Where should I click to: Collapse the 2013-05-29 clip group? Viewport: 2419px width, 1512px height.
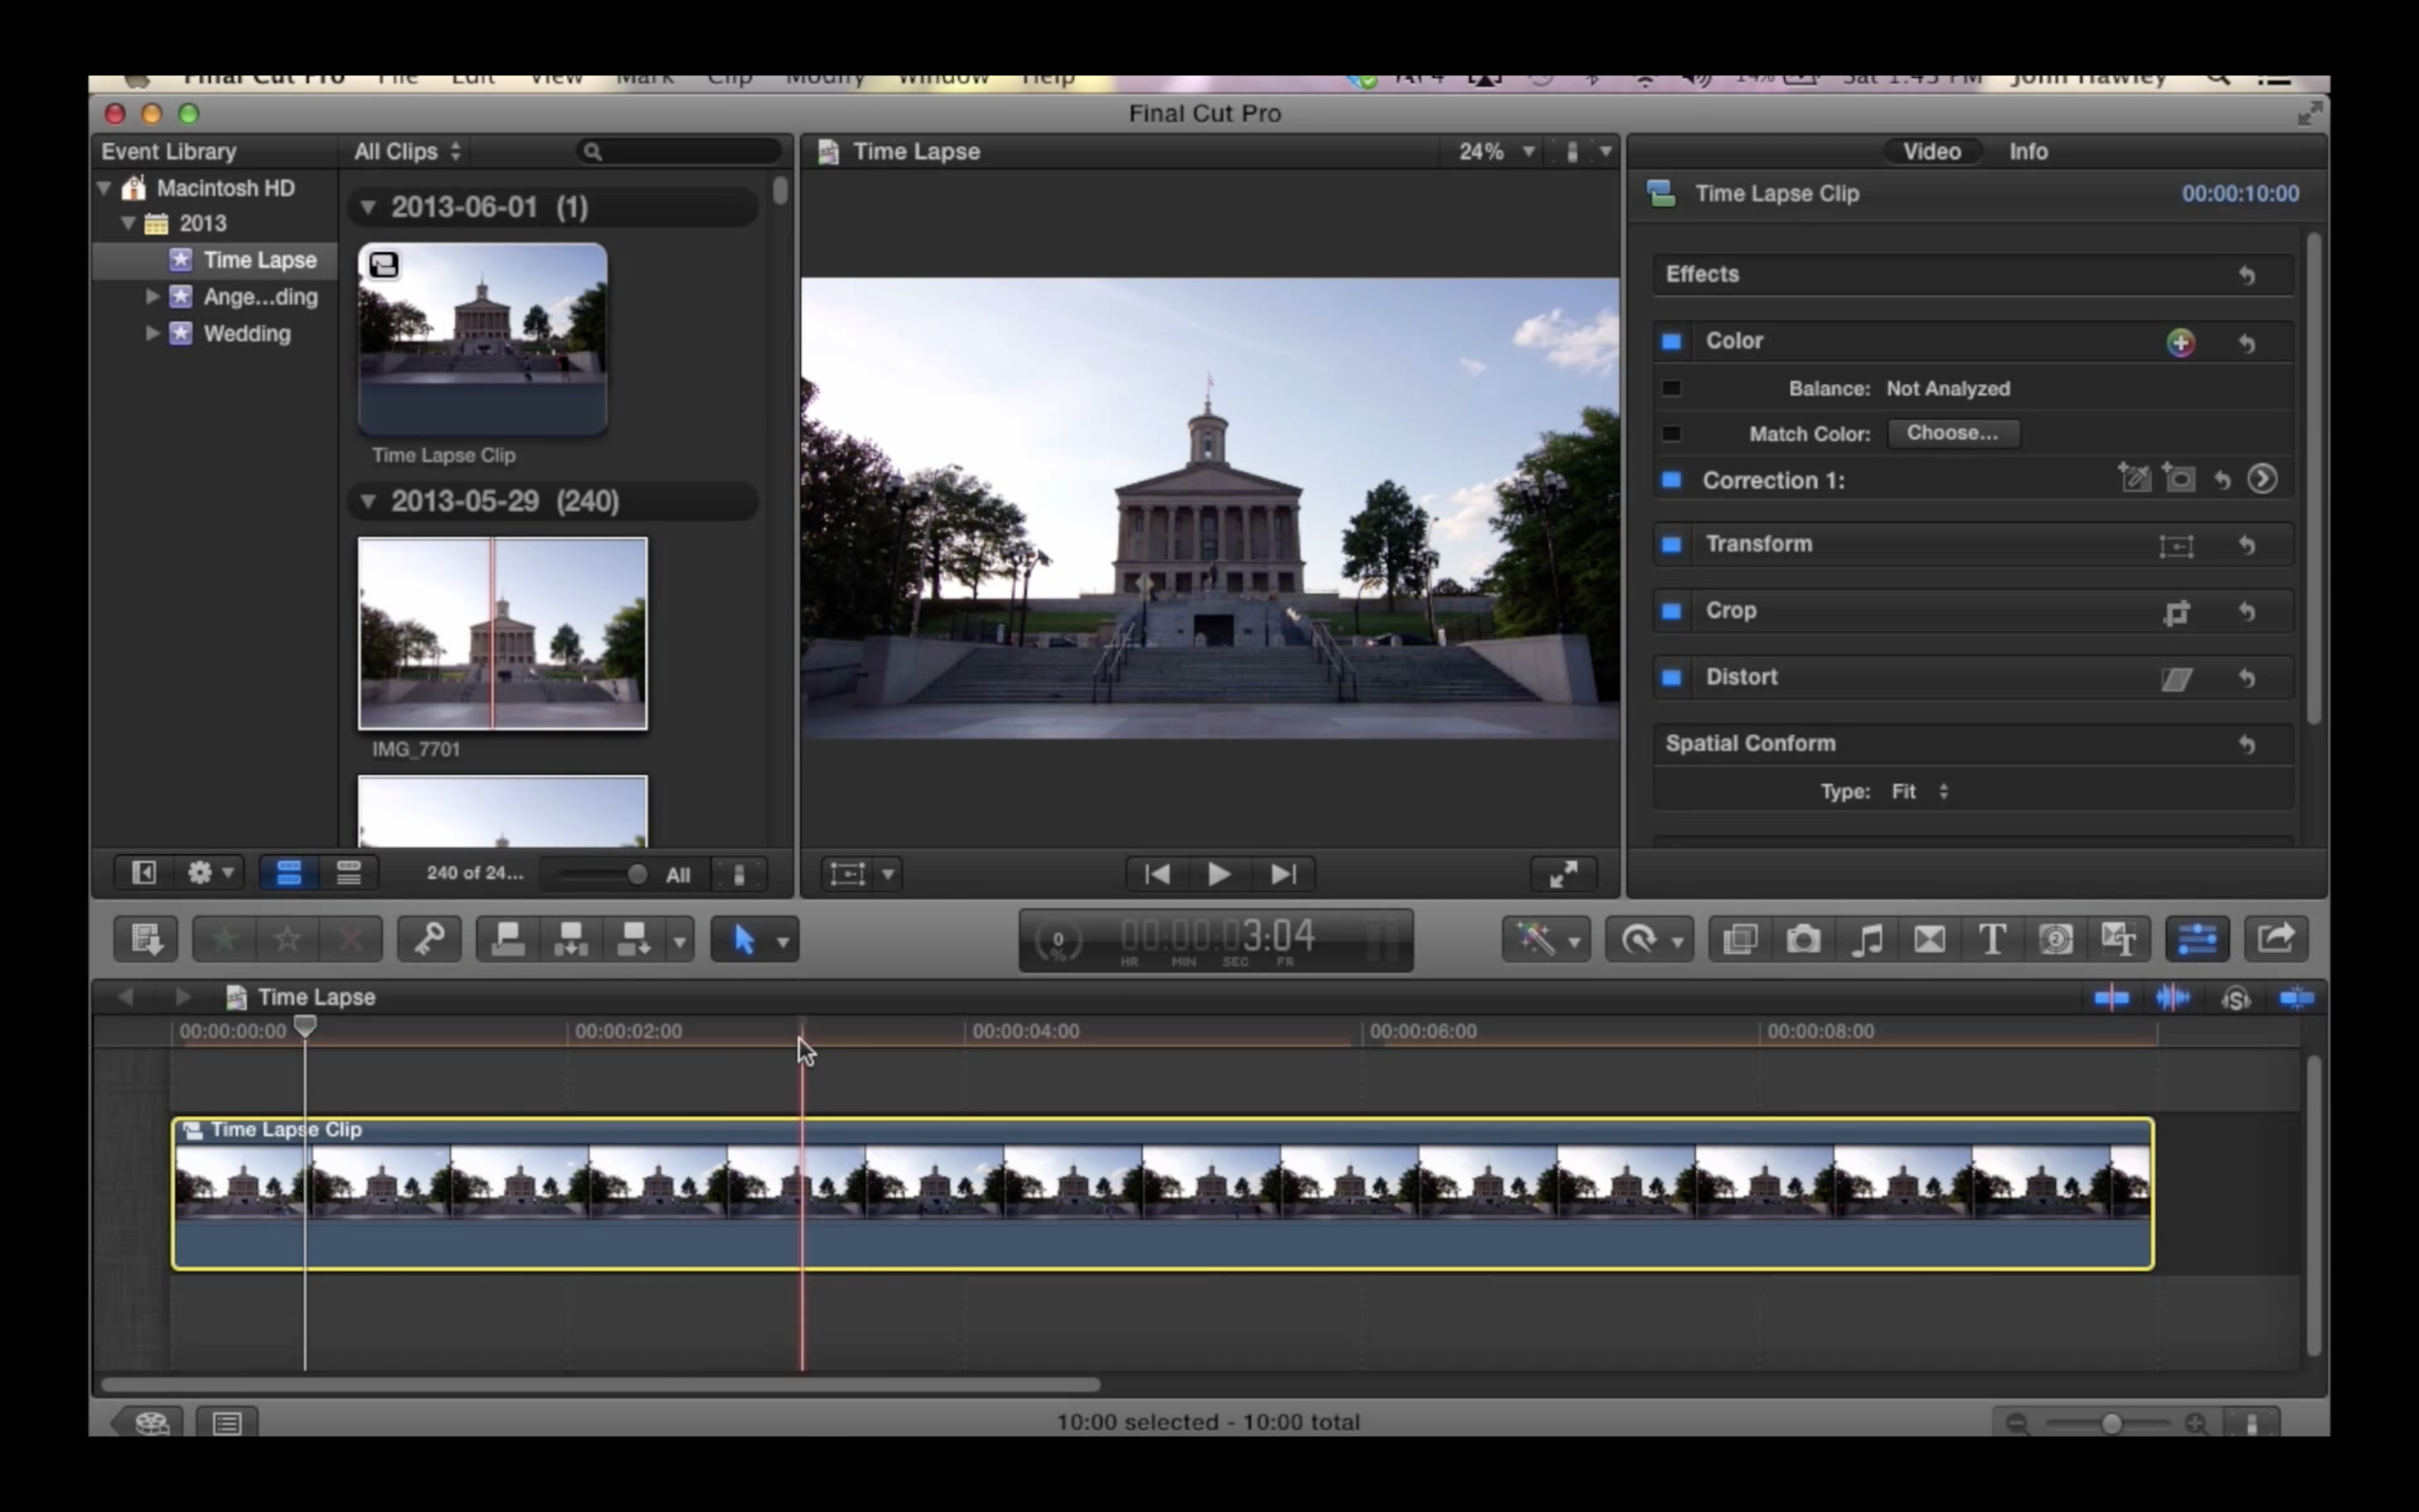tap(368, 501)
